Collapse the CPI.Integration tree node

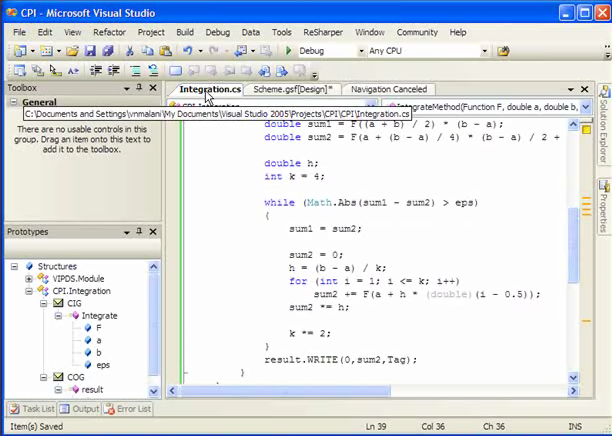(x=31, y=291)
